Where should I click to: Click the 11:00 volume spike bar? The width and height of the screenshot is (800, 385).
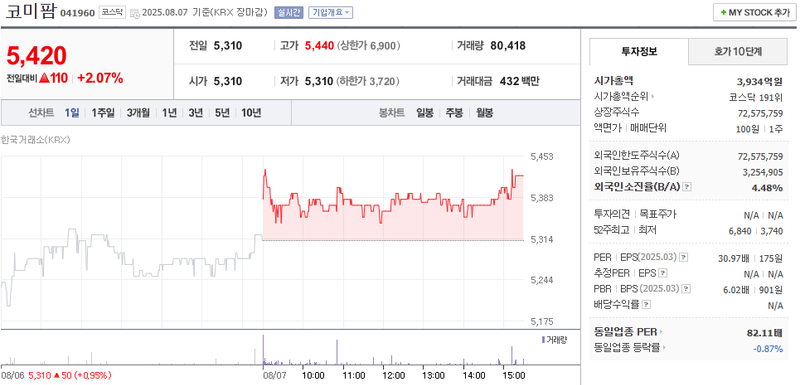[x=337, y=352]
